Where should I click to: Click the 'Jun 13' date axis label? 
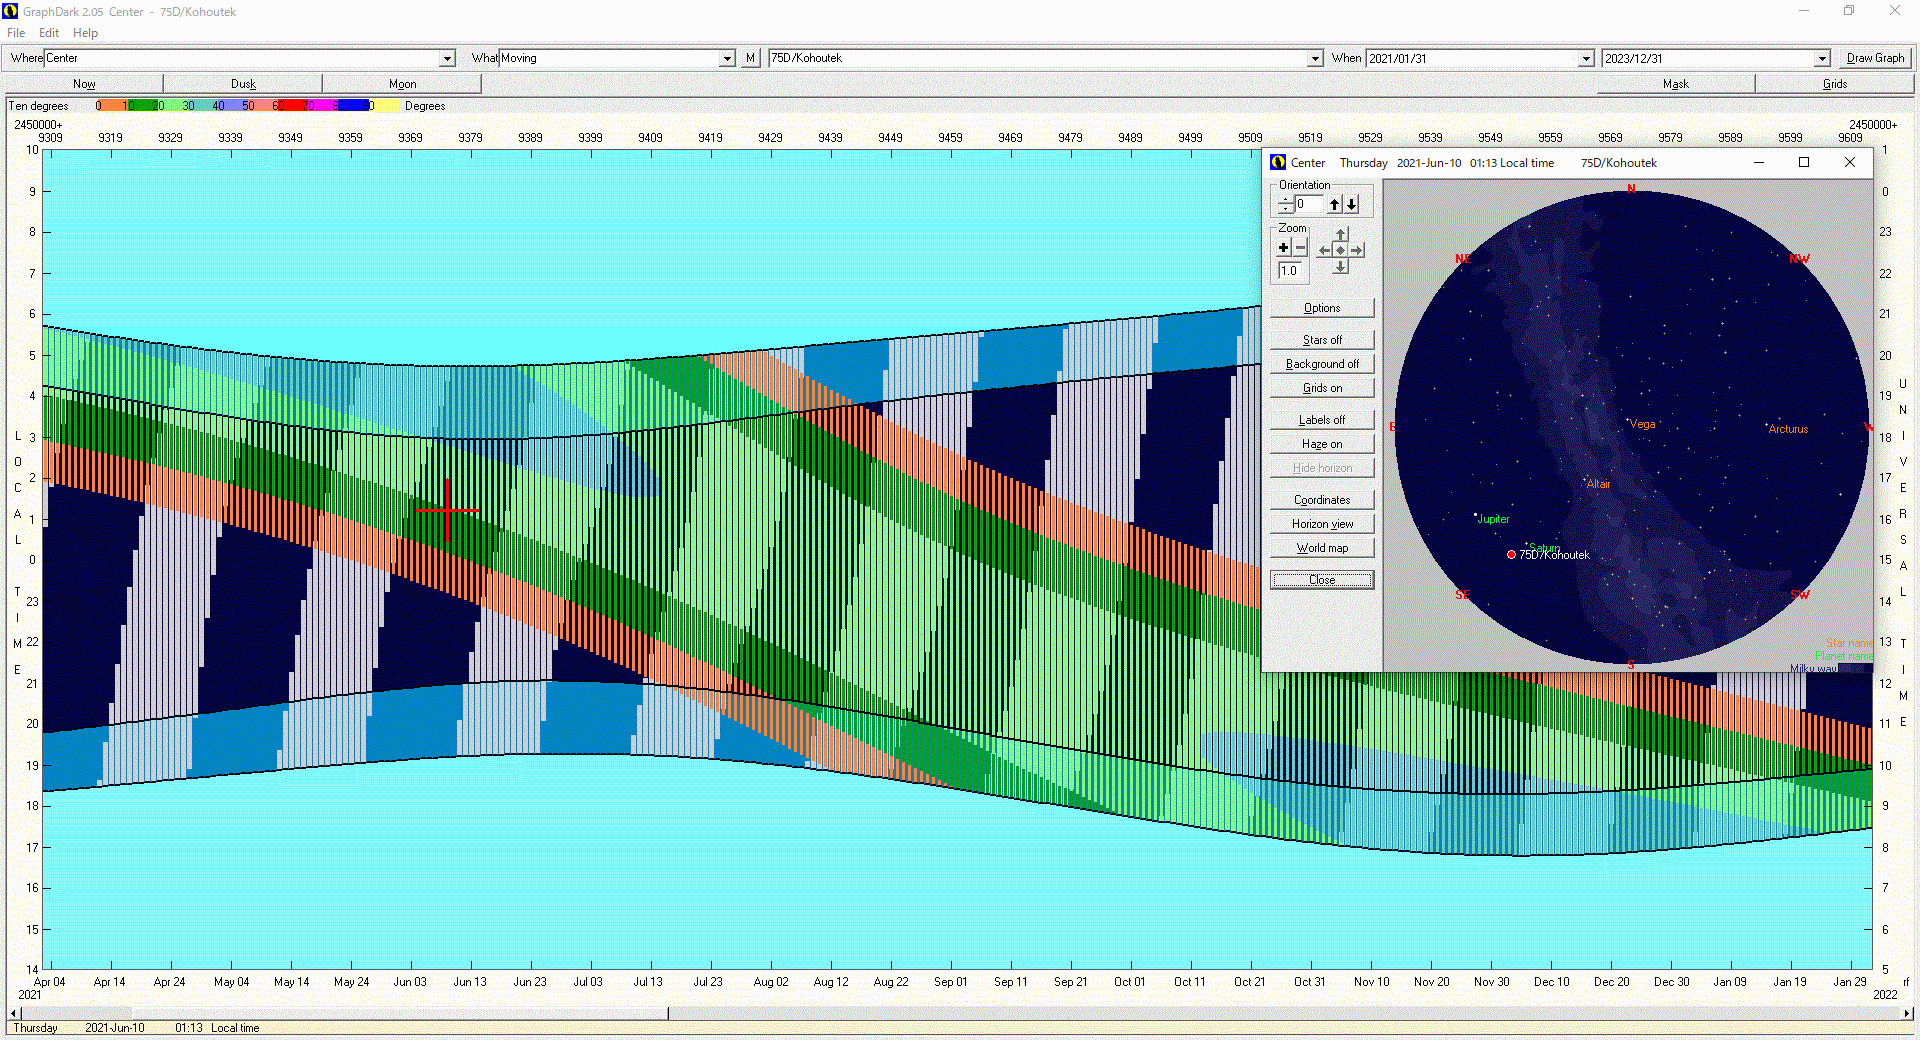tap(470, 982)
